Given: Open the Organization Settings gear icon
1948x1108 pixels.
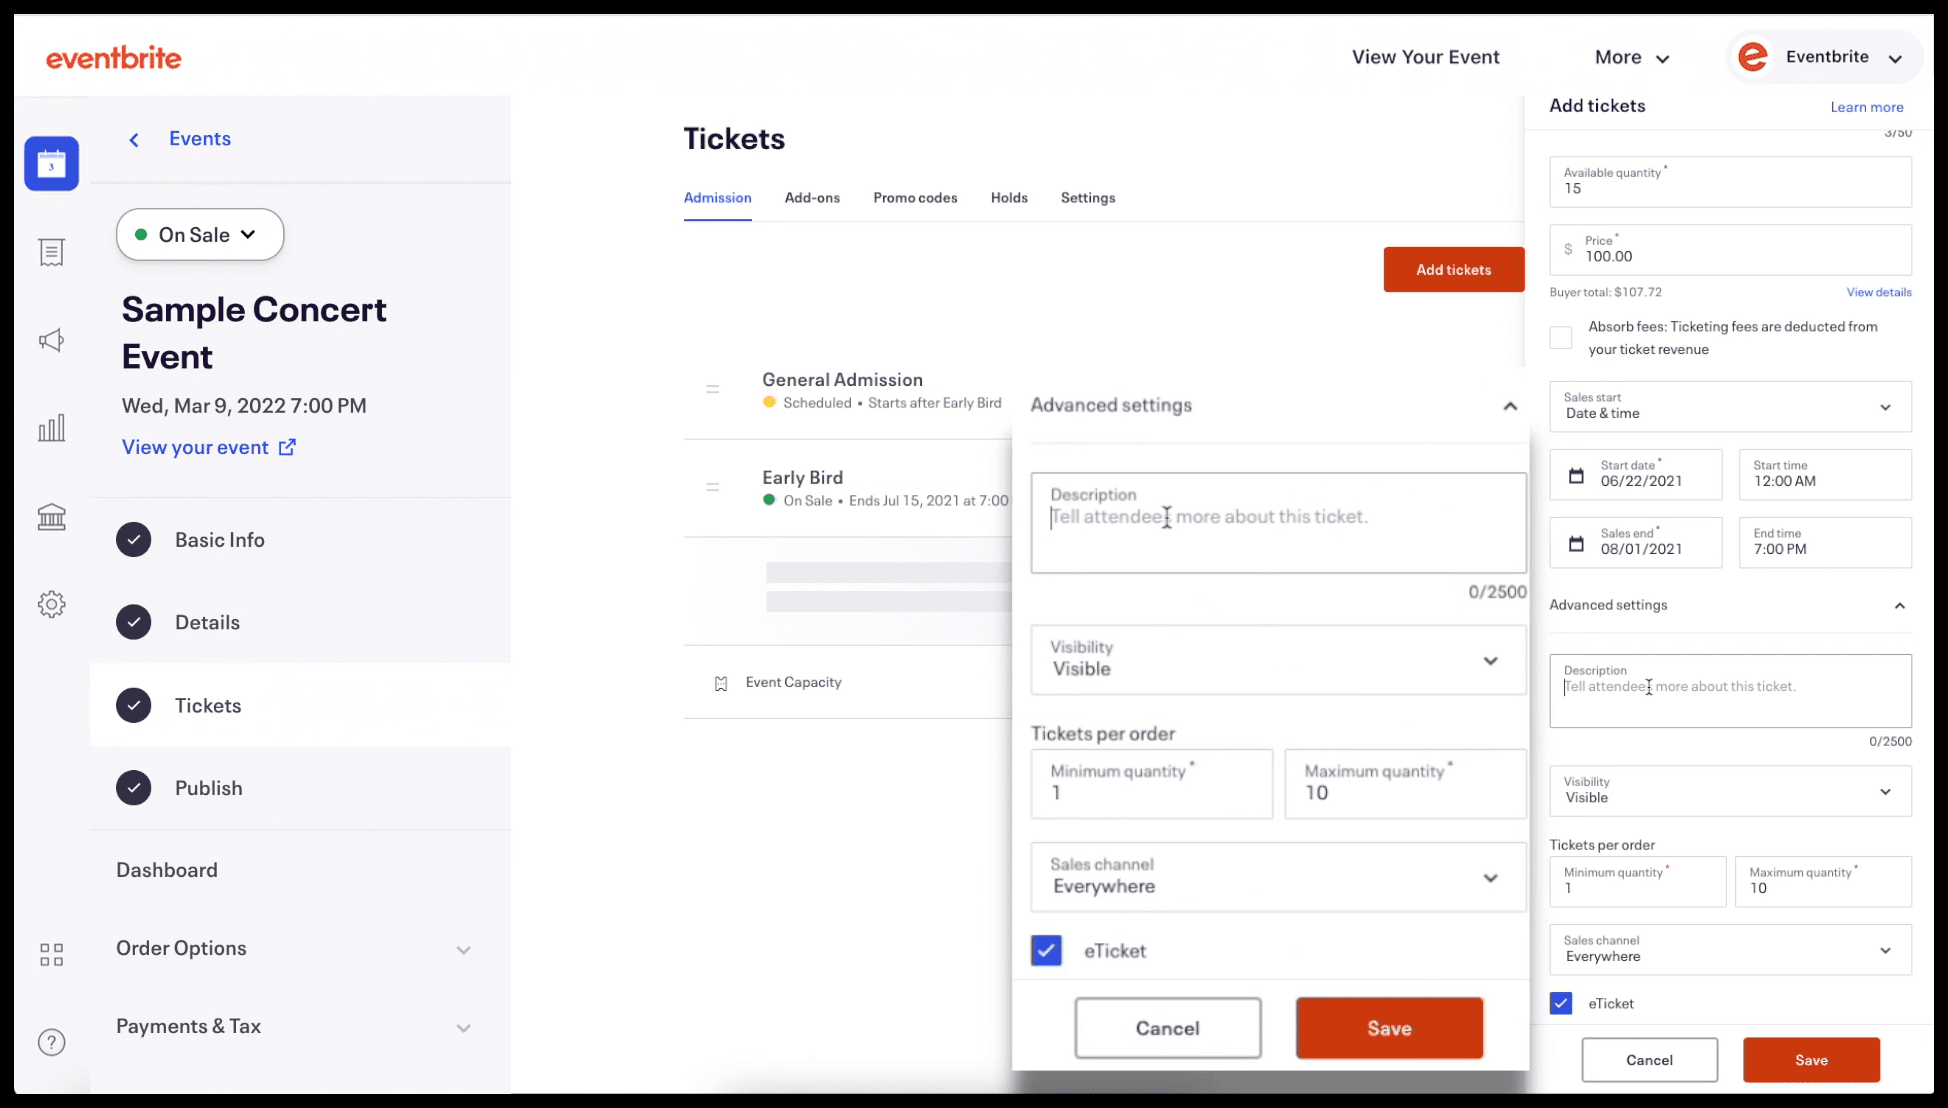Looking at the screenshot, I should 51,604.
